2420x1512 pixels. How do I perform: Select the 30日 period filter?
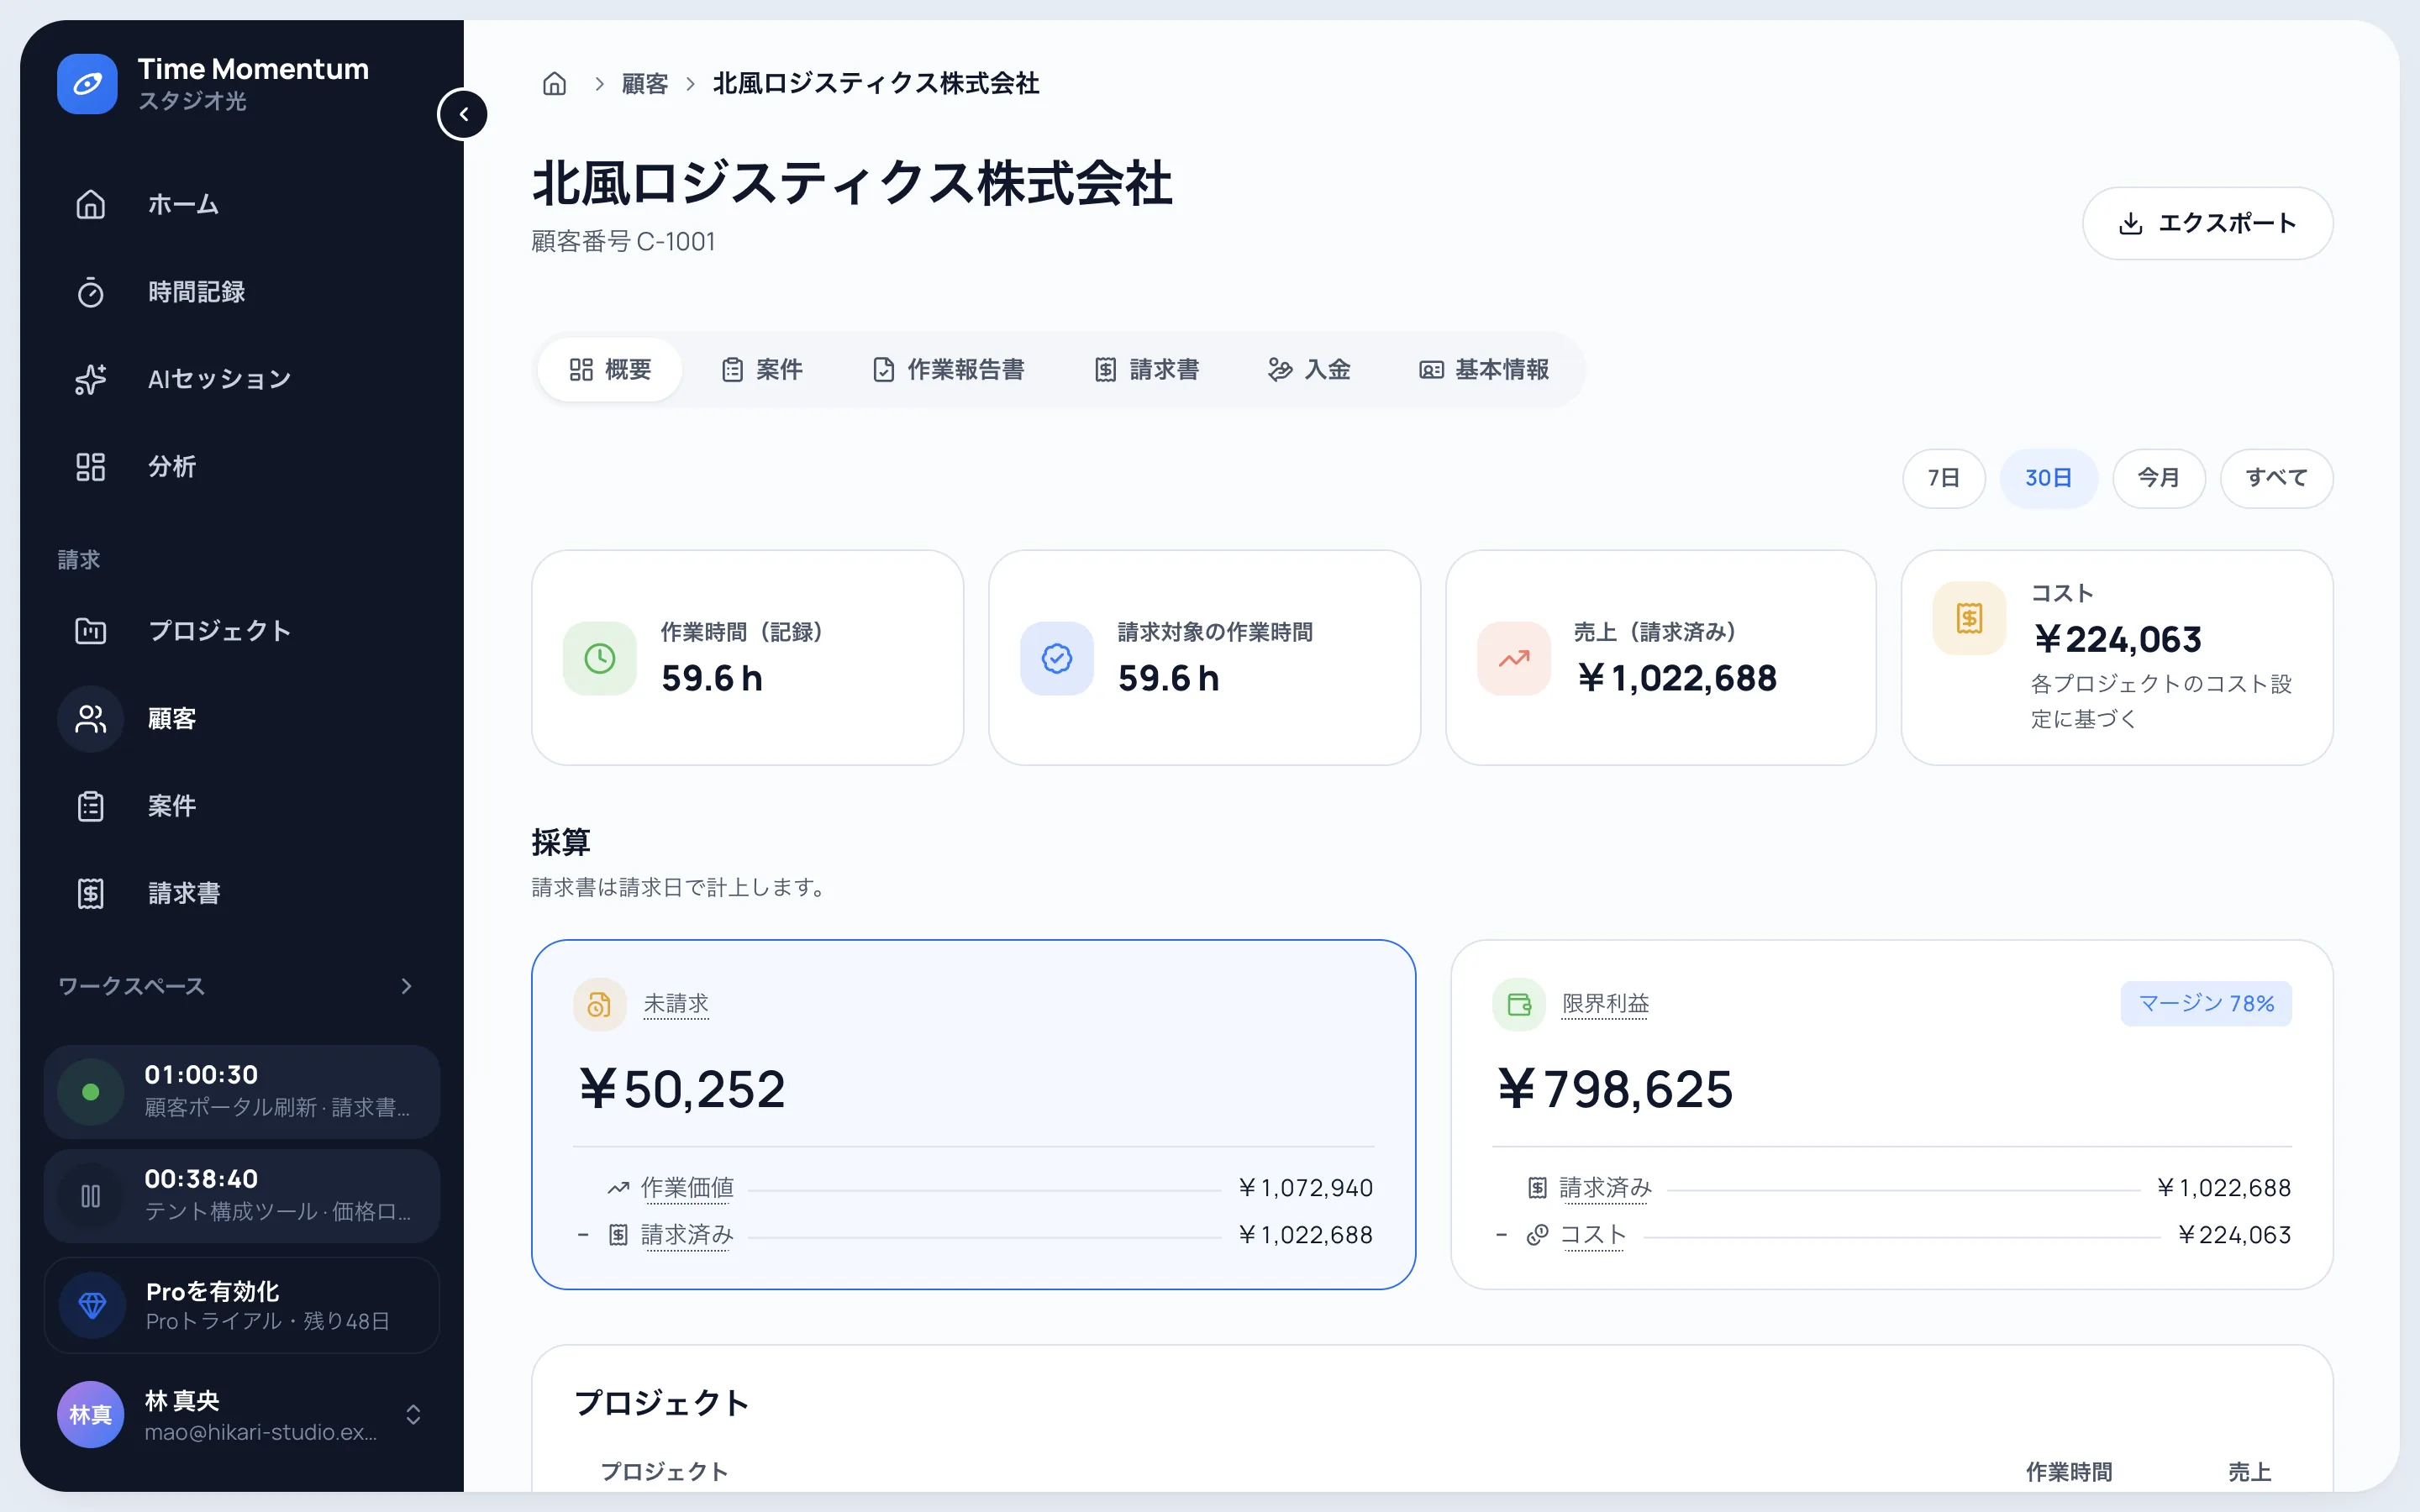2048,478
